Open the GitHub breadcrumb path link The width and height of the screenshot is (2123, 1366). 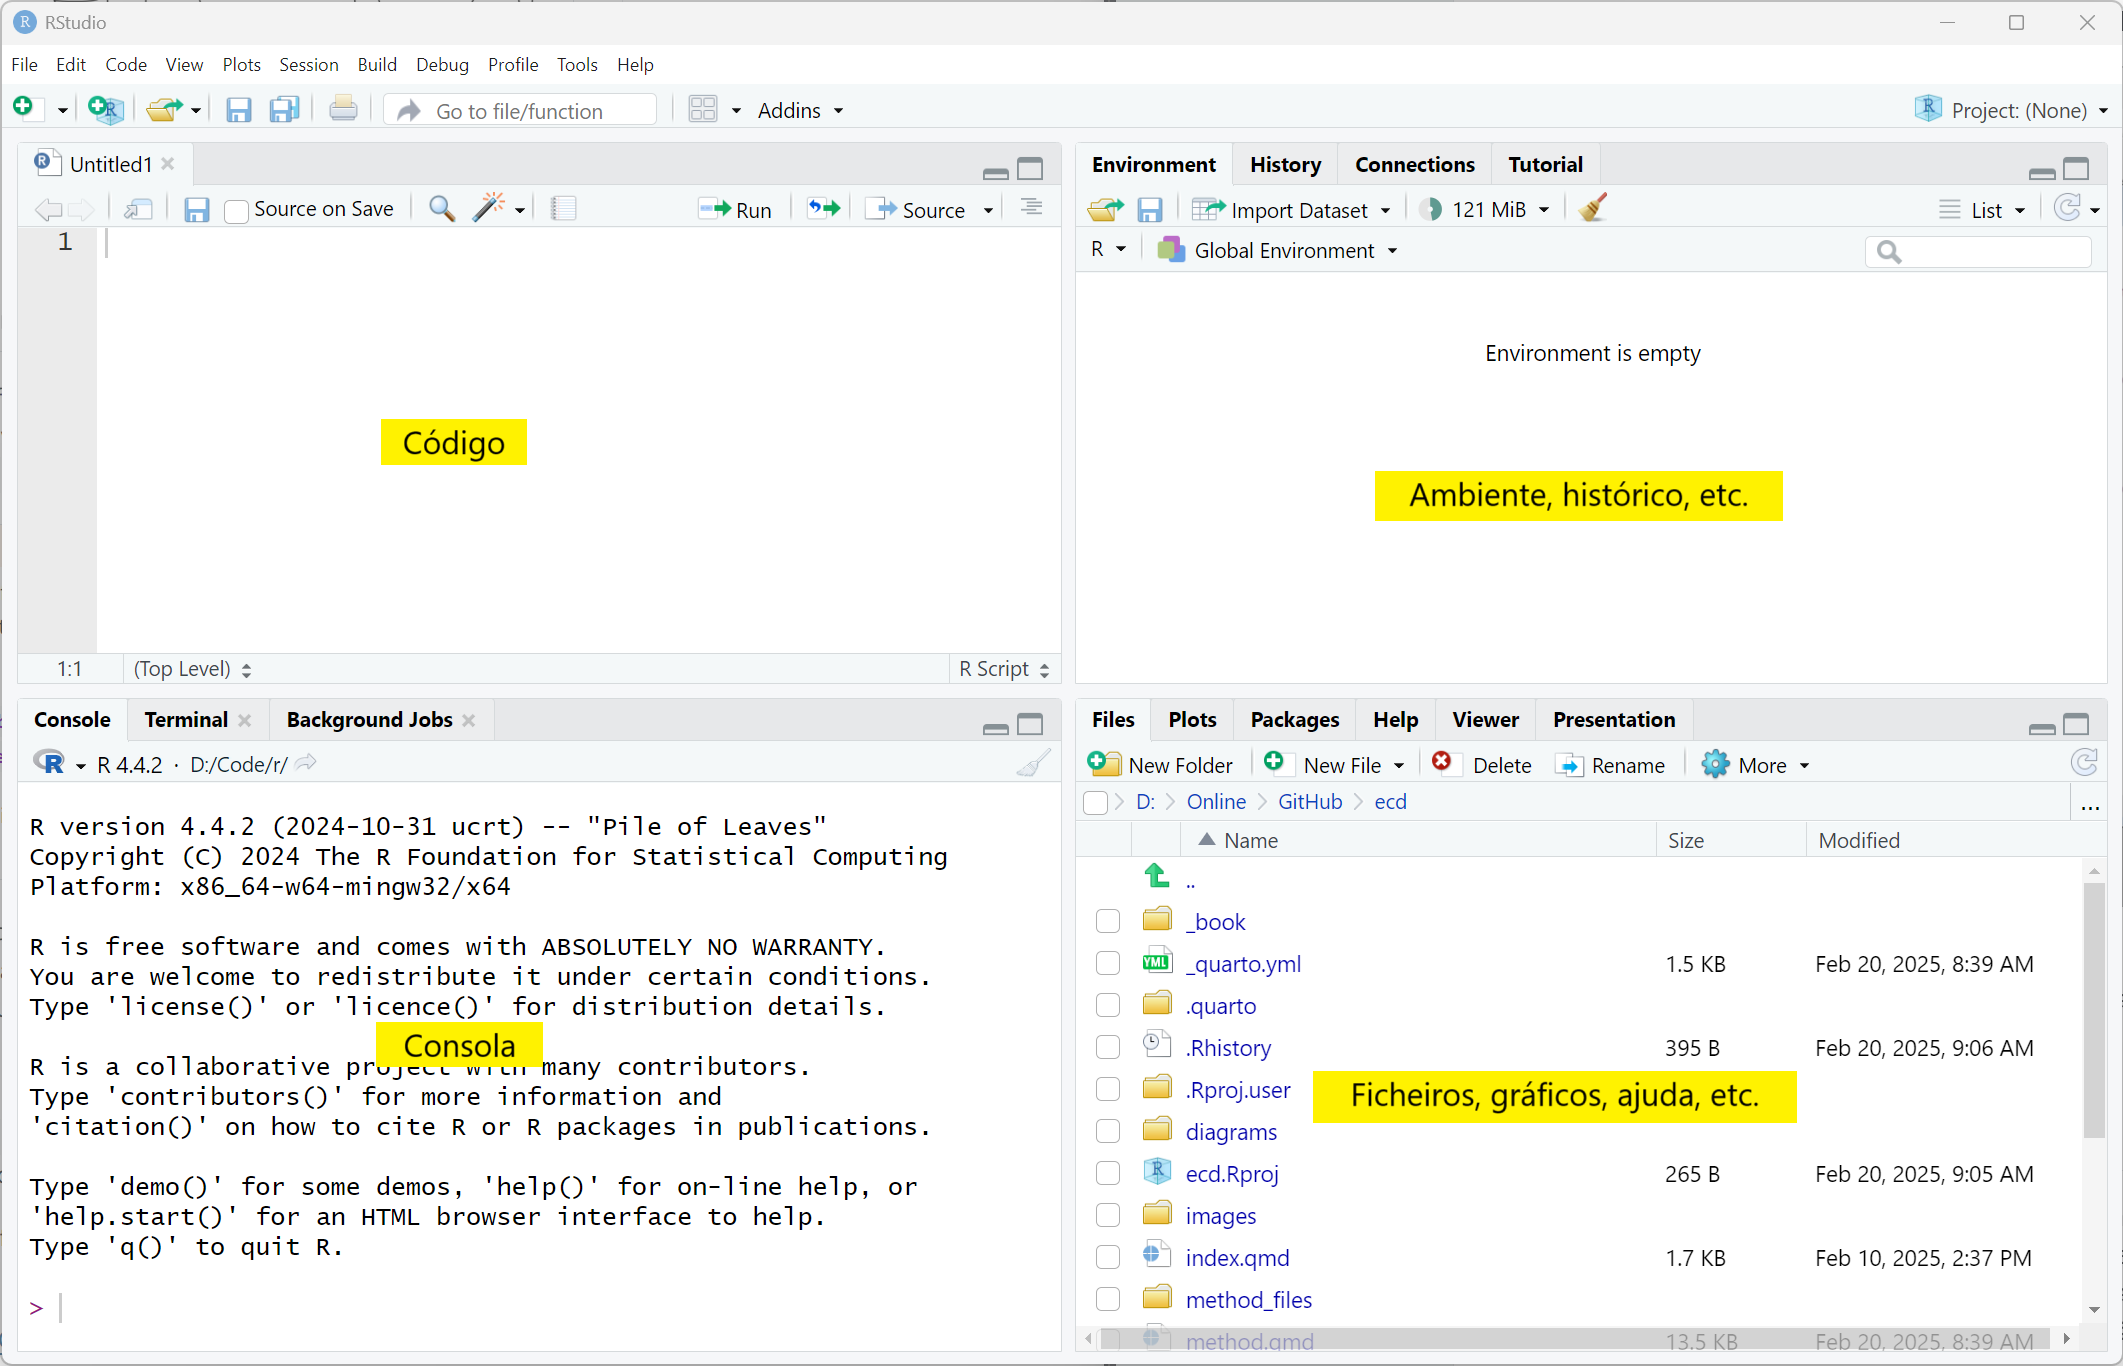click(1310, 801)
